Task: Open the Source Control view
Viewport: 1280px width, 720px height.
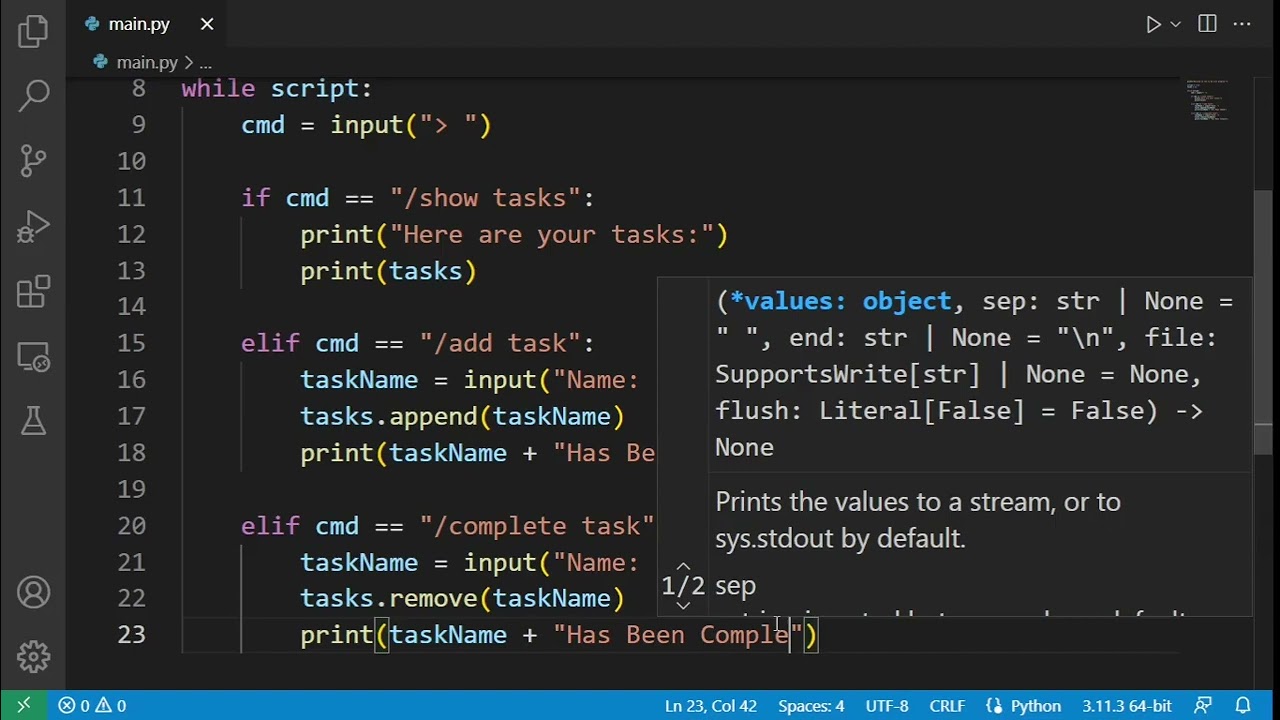Action: tap(33, 160)
